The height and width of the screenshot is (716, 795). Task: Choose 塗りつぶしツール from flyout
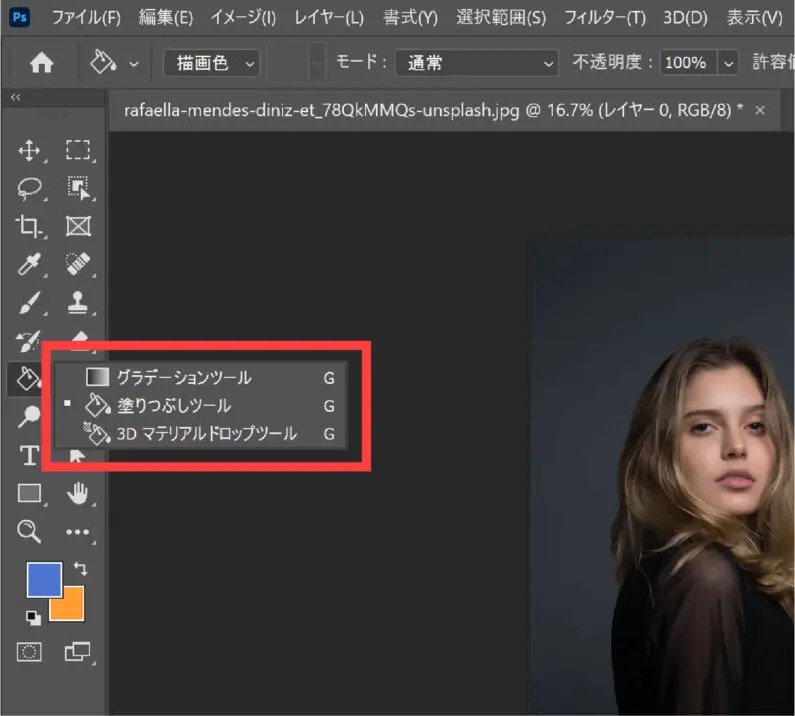[x=201, y=406]
